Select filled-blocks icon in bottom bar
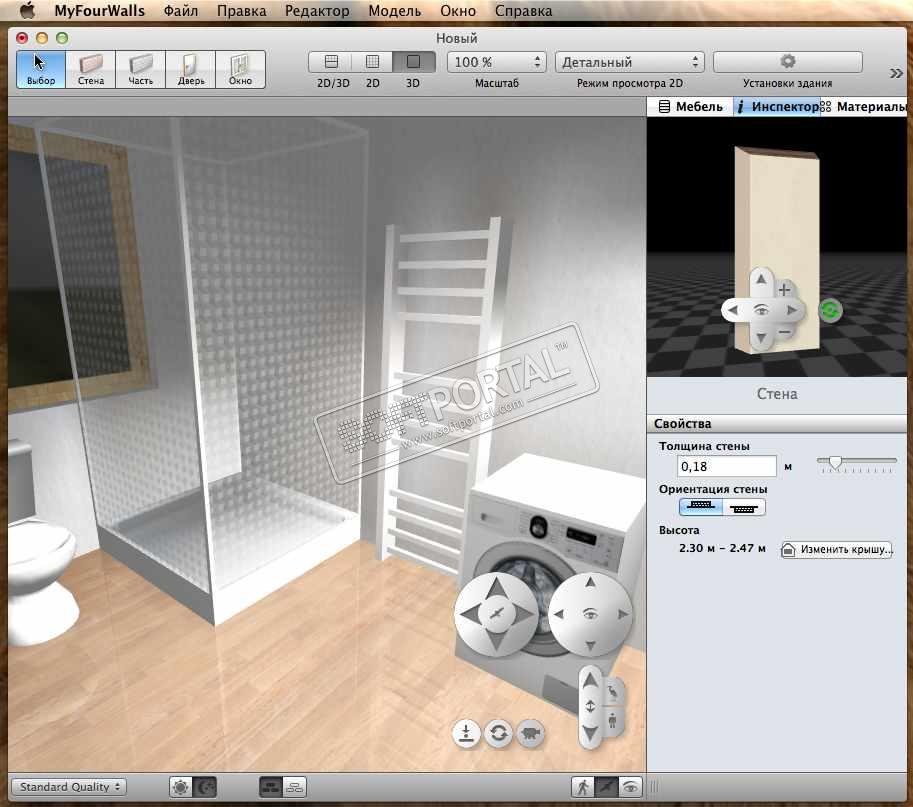Image resolution: width=913 pixels, height=807 pixels. (271, 787)
